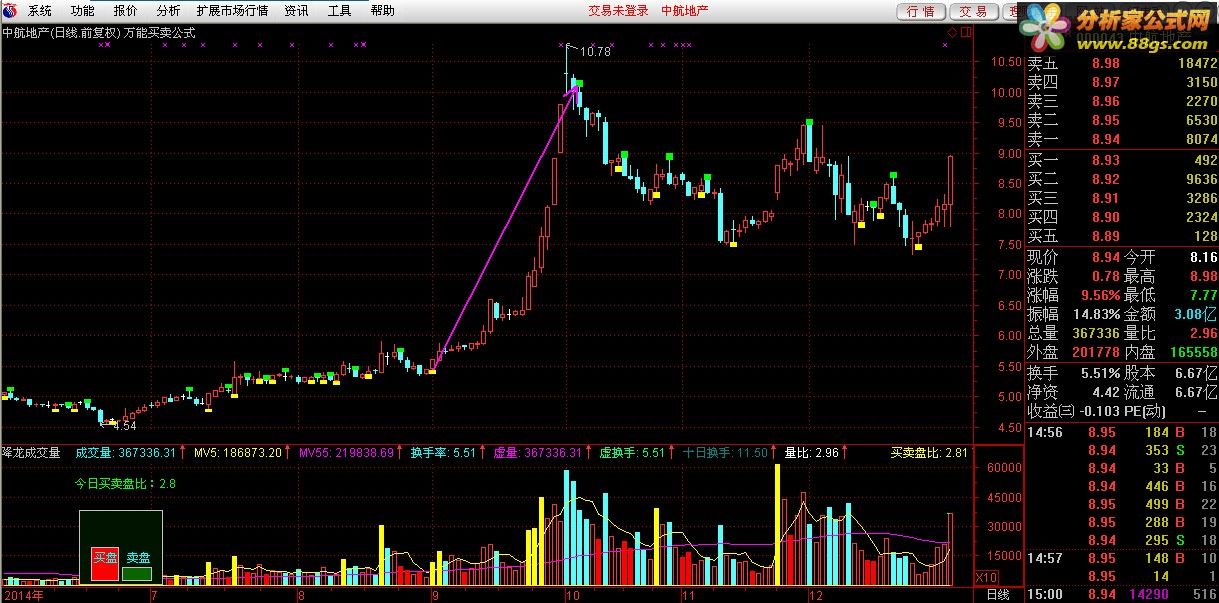Click the 换手率: 5.51 indicator value
This screenshot has height=603, width=1219.
443,453
